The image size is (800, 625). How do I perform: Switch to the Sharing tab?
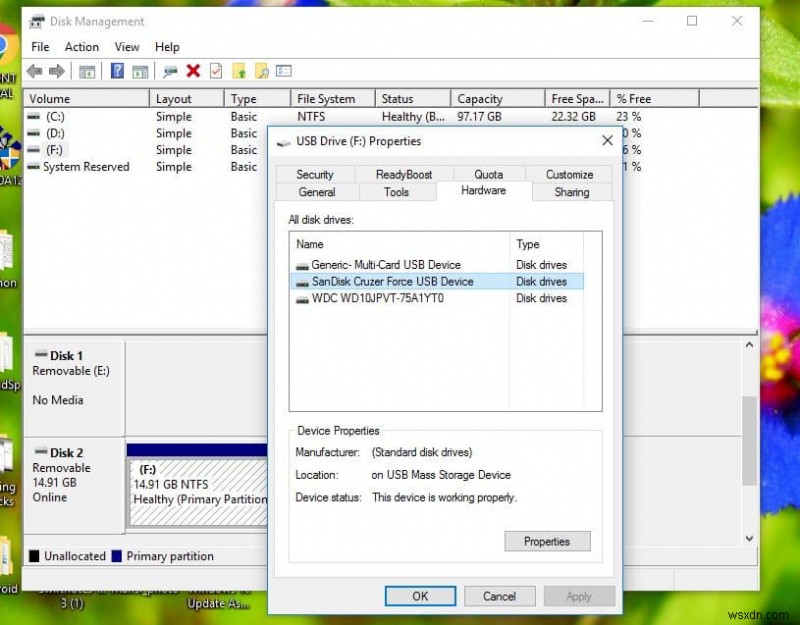(x=572, y=192)
